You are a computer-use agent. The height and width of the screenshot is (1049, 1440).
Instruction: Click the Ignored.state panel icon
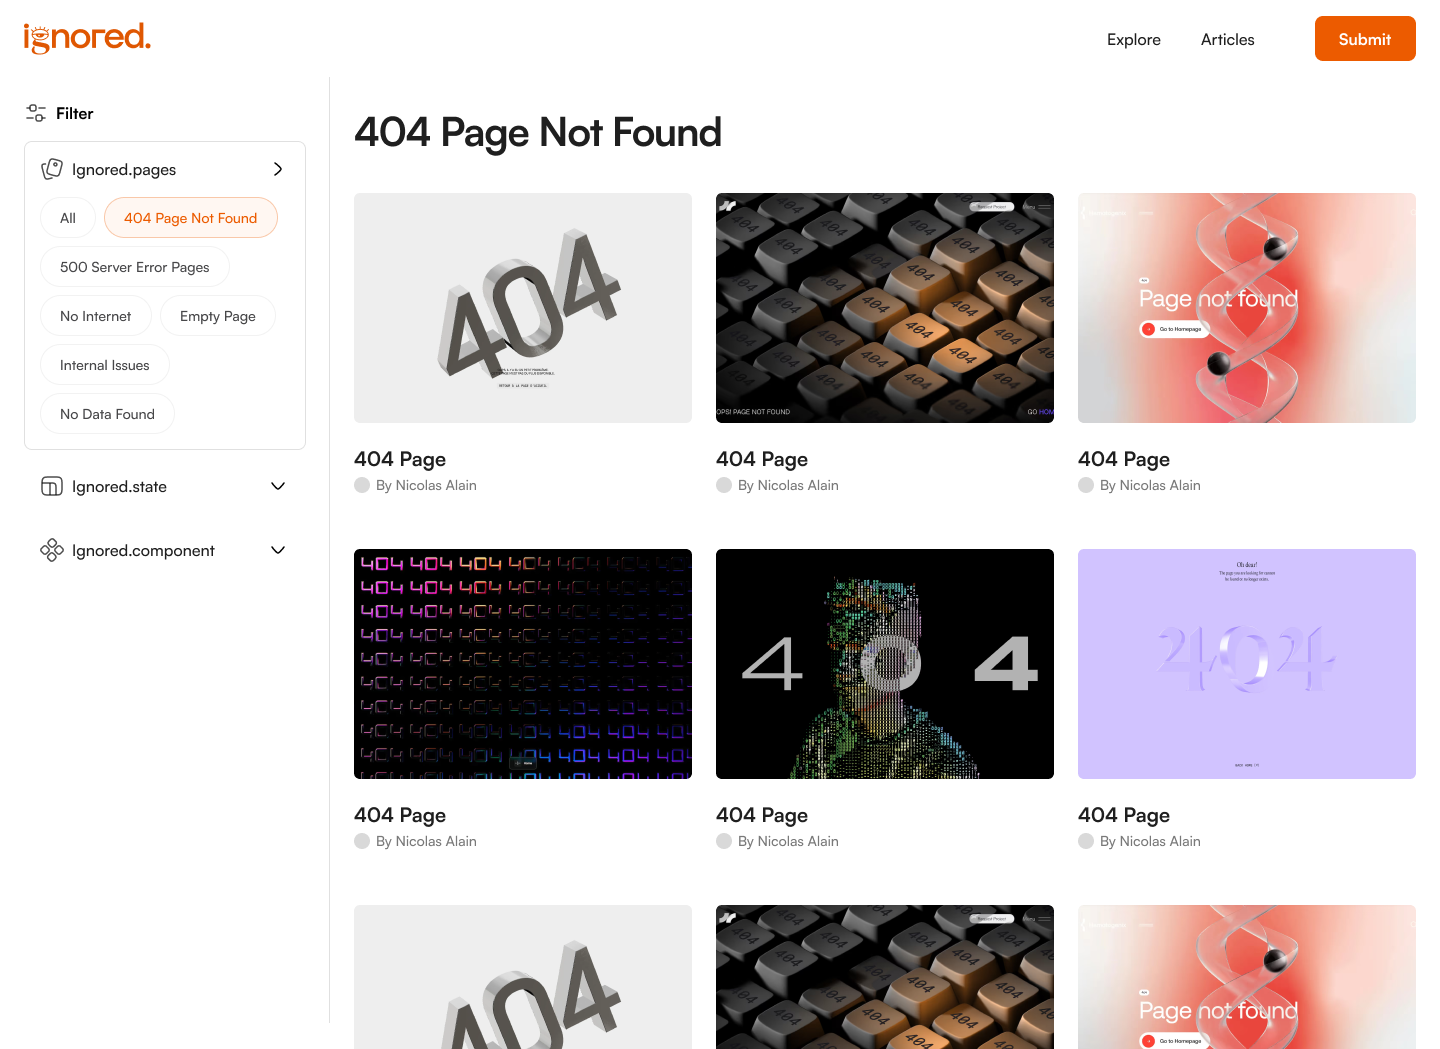52,486
